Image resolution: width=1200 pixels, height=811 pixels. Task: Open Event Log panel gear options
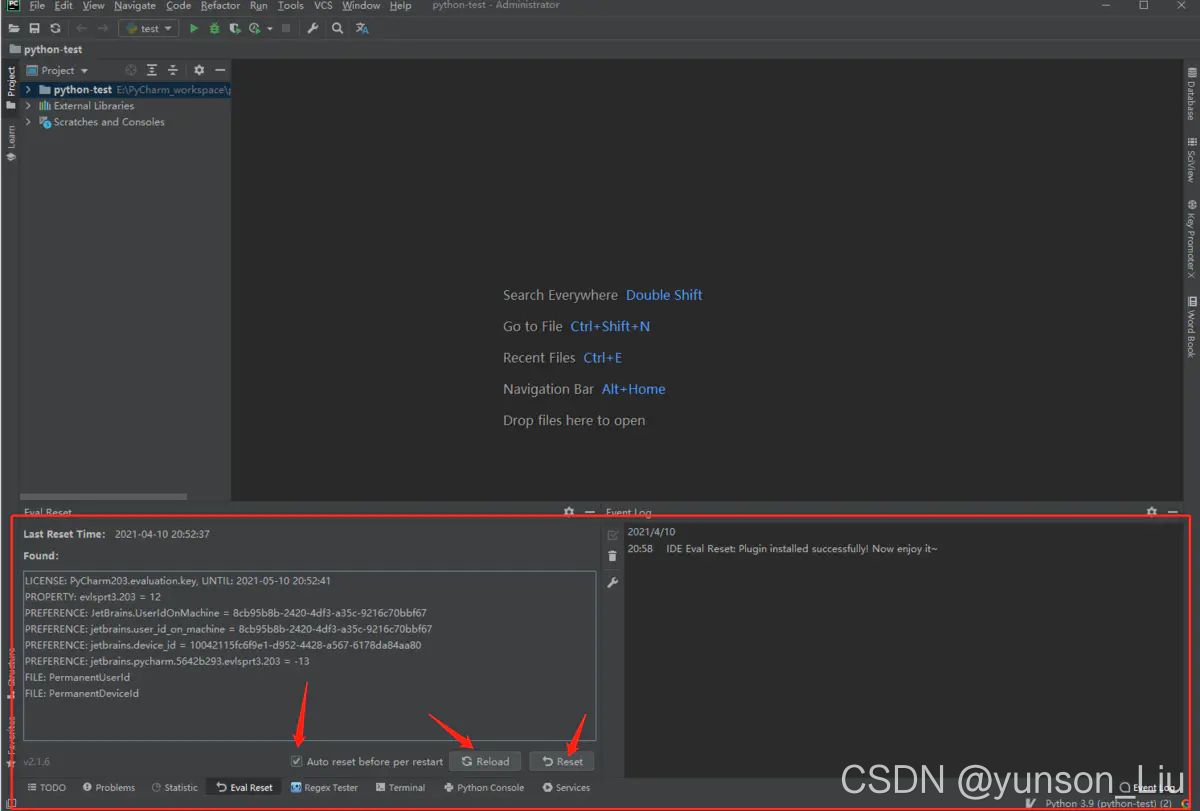tap(1152, 512)
